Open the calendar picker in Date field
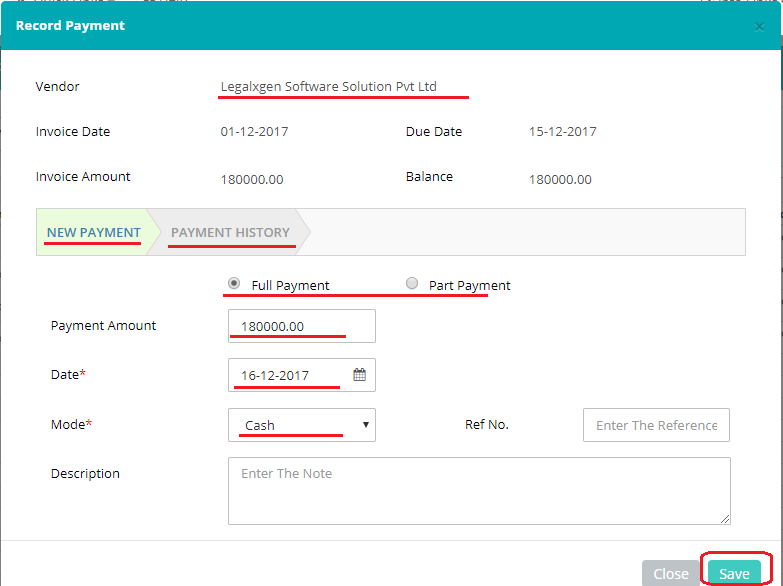The image size is (783, 586). pos(360,375)
